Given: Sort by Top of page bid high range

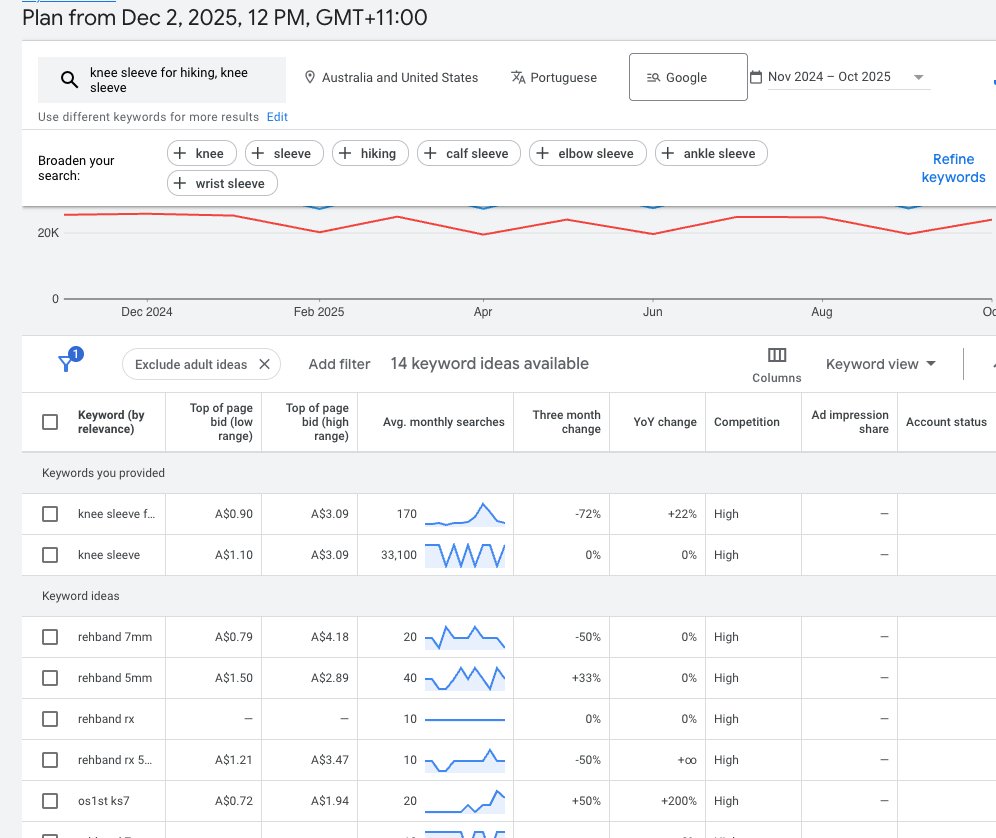Looking at the screenshot, I should (317, 422).
